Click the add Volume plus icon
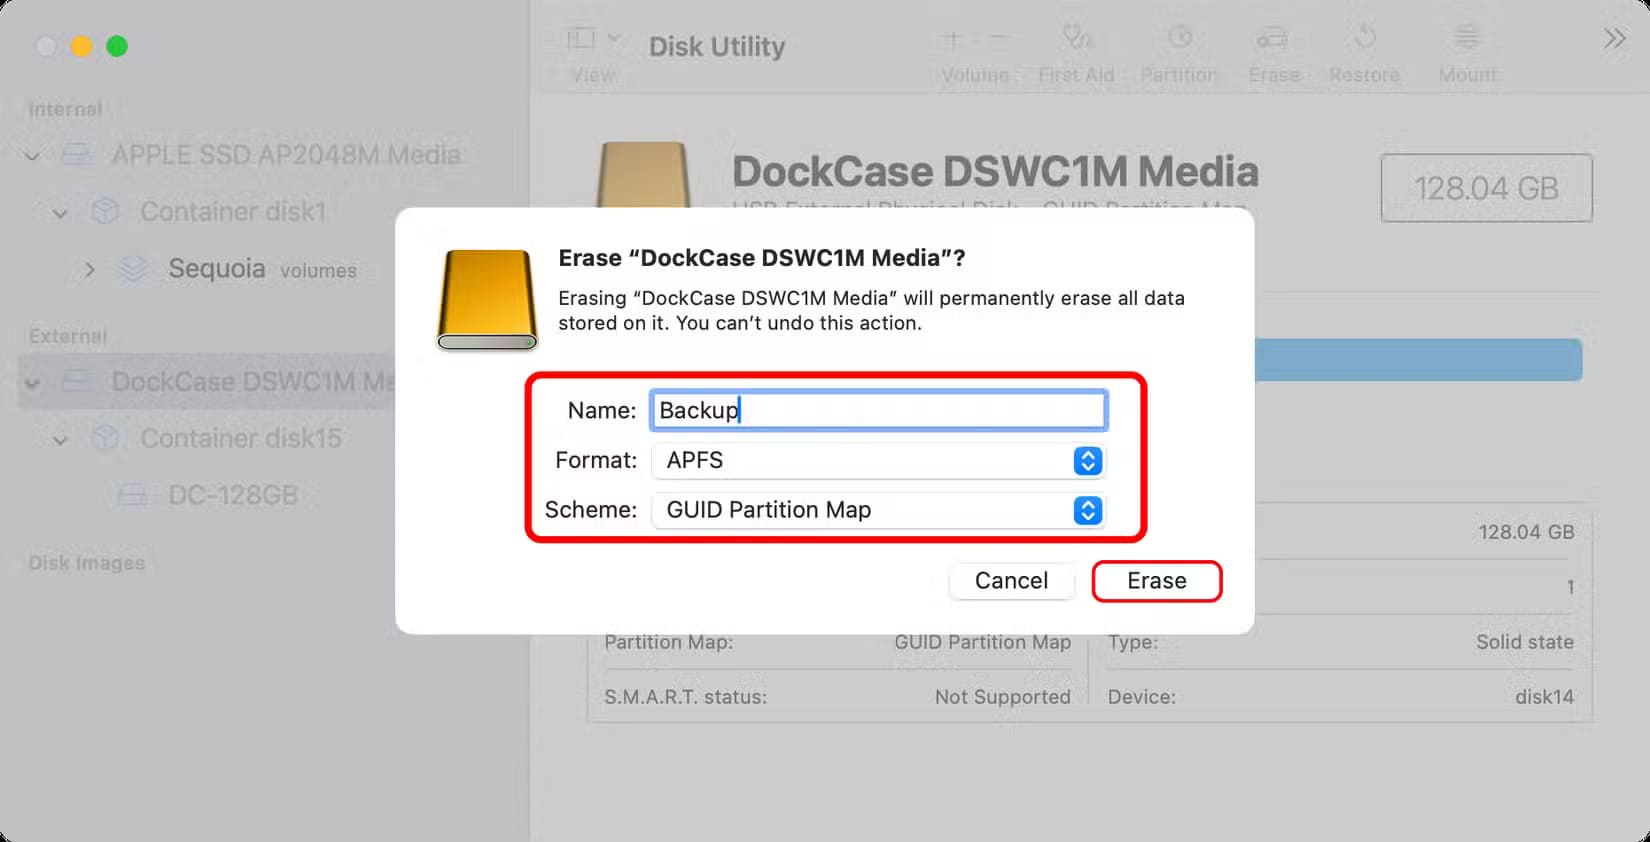 952,39
